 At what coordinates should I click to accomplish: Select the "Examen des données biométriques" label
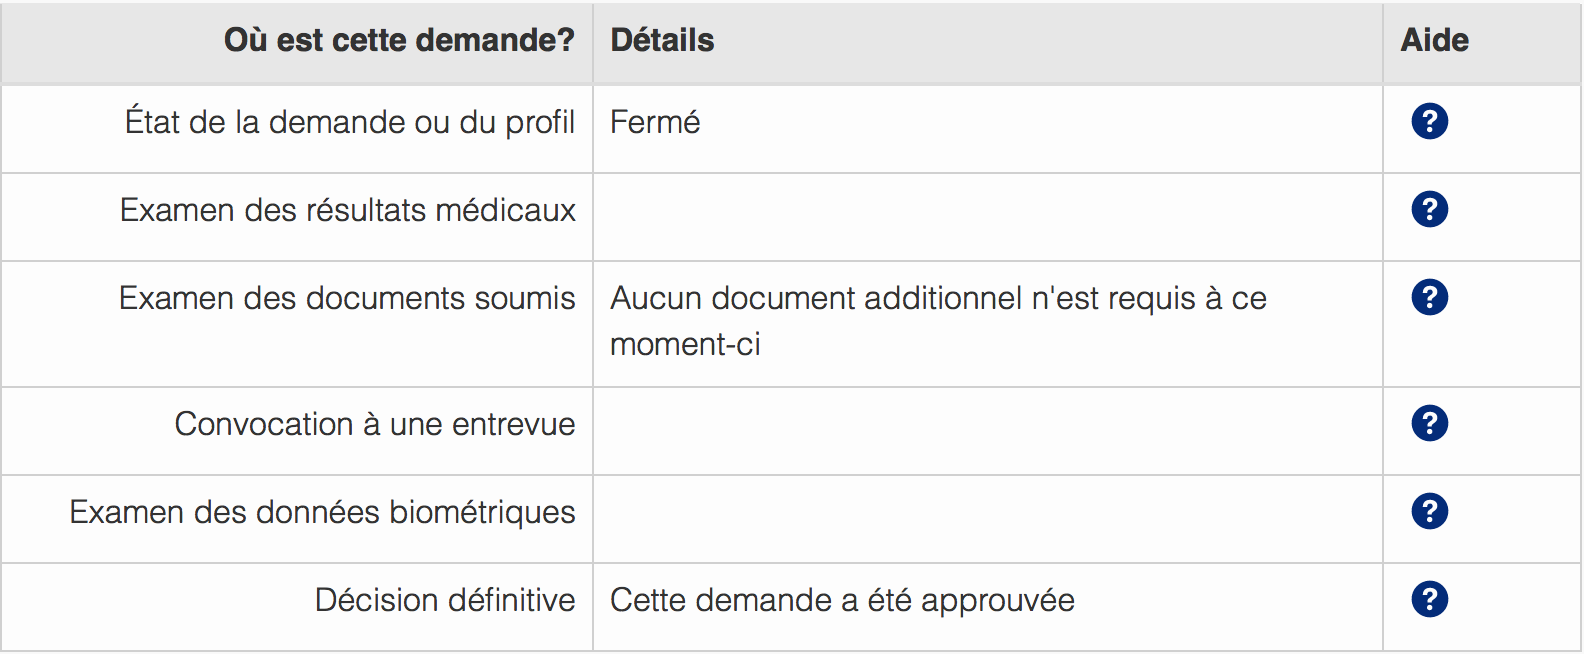tap(322, 513)
